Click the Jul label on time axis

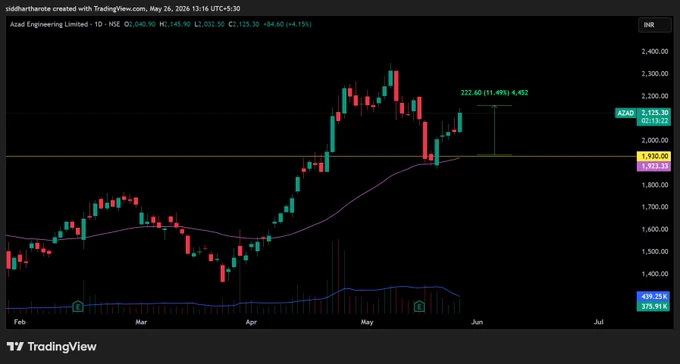[x=599, y=322]
